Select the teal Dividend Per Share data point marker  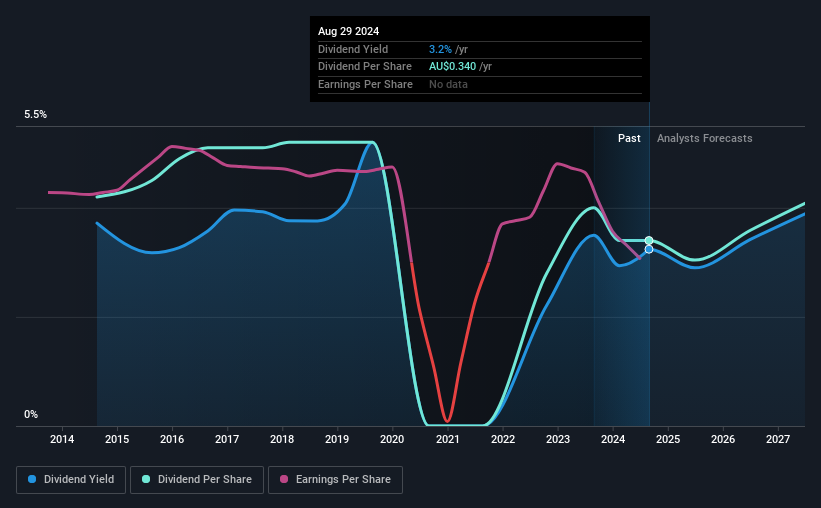[649, 240]
